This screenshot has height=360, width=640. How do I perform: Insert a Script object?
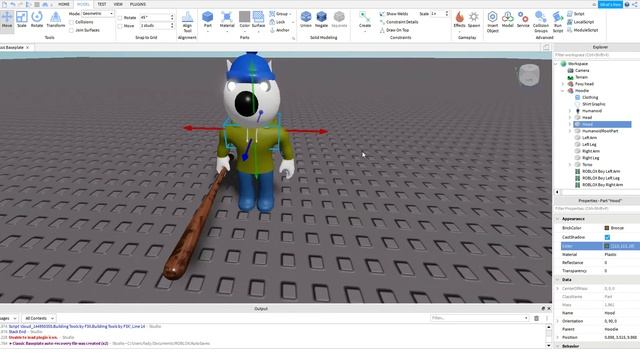coord(576,14)
